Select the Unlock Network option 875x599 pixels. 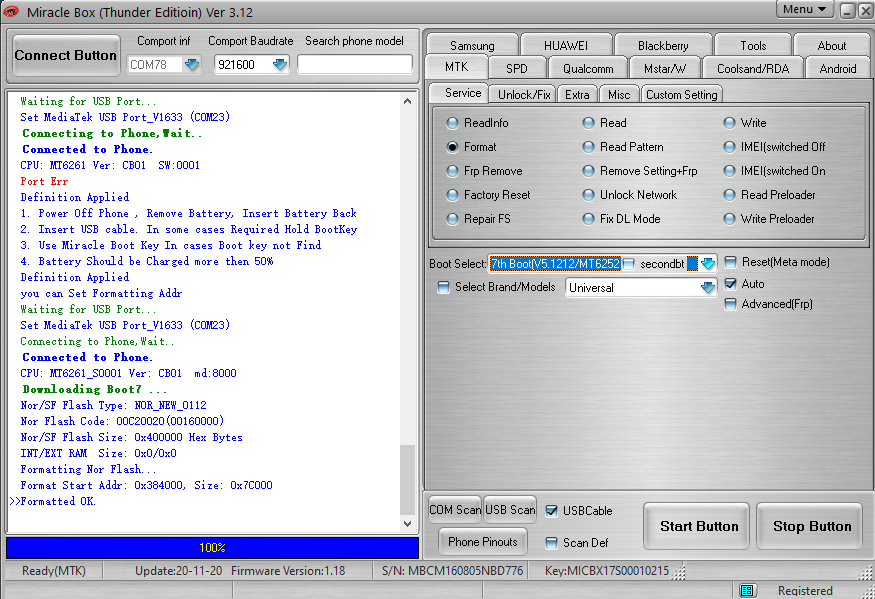(588, 195)
